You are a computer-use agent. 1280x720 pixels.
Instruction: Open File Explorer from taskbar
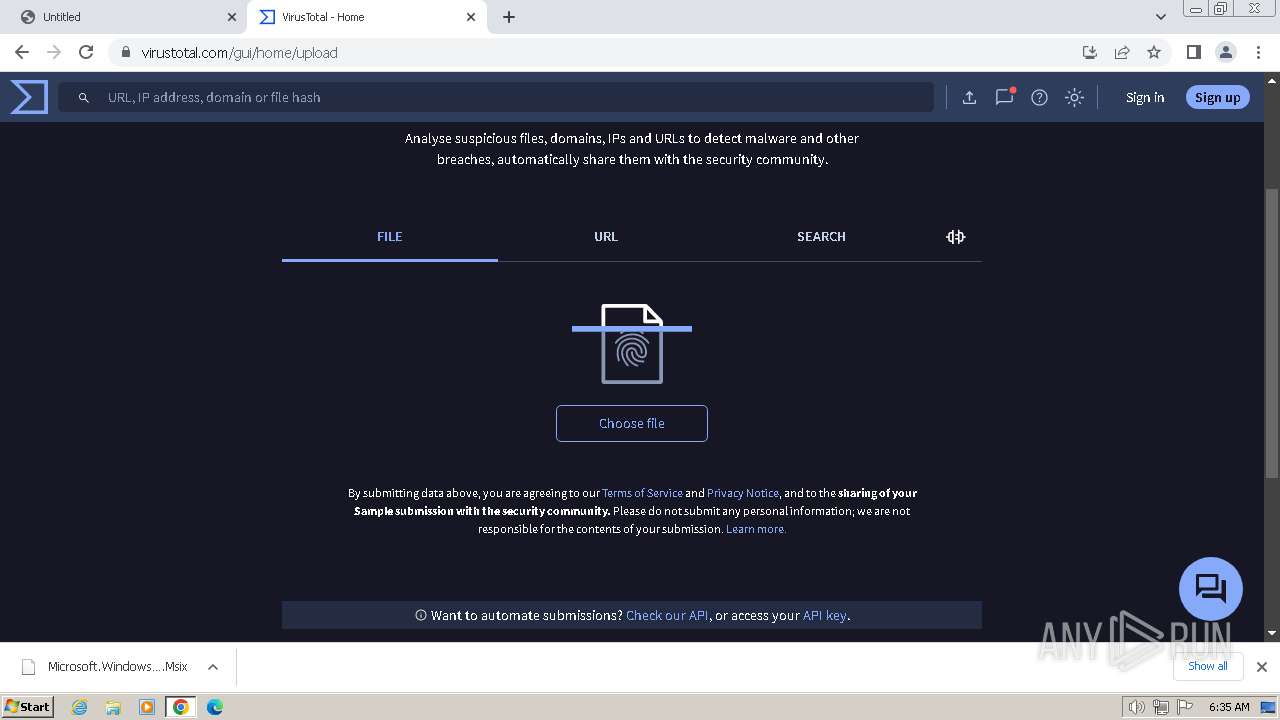(x=113, y=707)
